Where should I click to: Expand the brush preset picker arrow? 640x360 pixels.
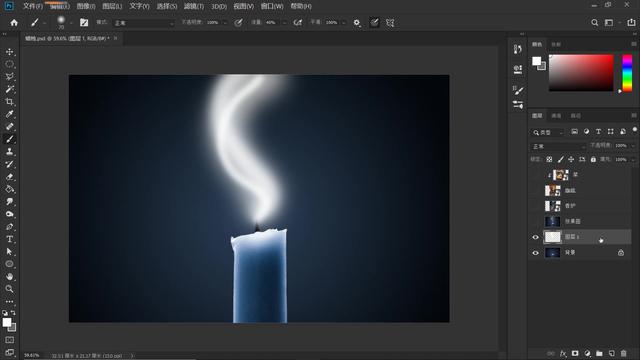click(71, 23)
